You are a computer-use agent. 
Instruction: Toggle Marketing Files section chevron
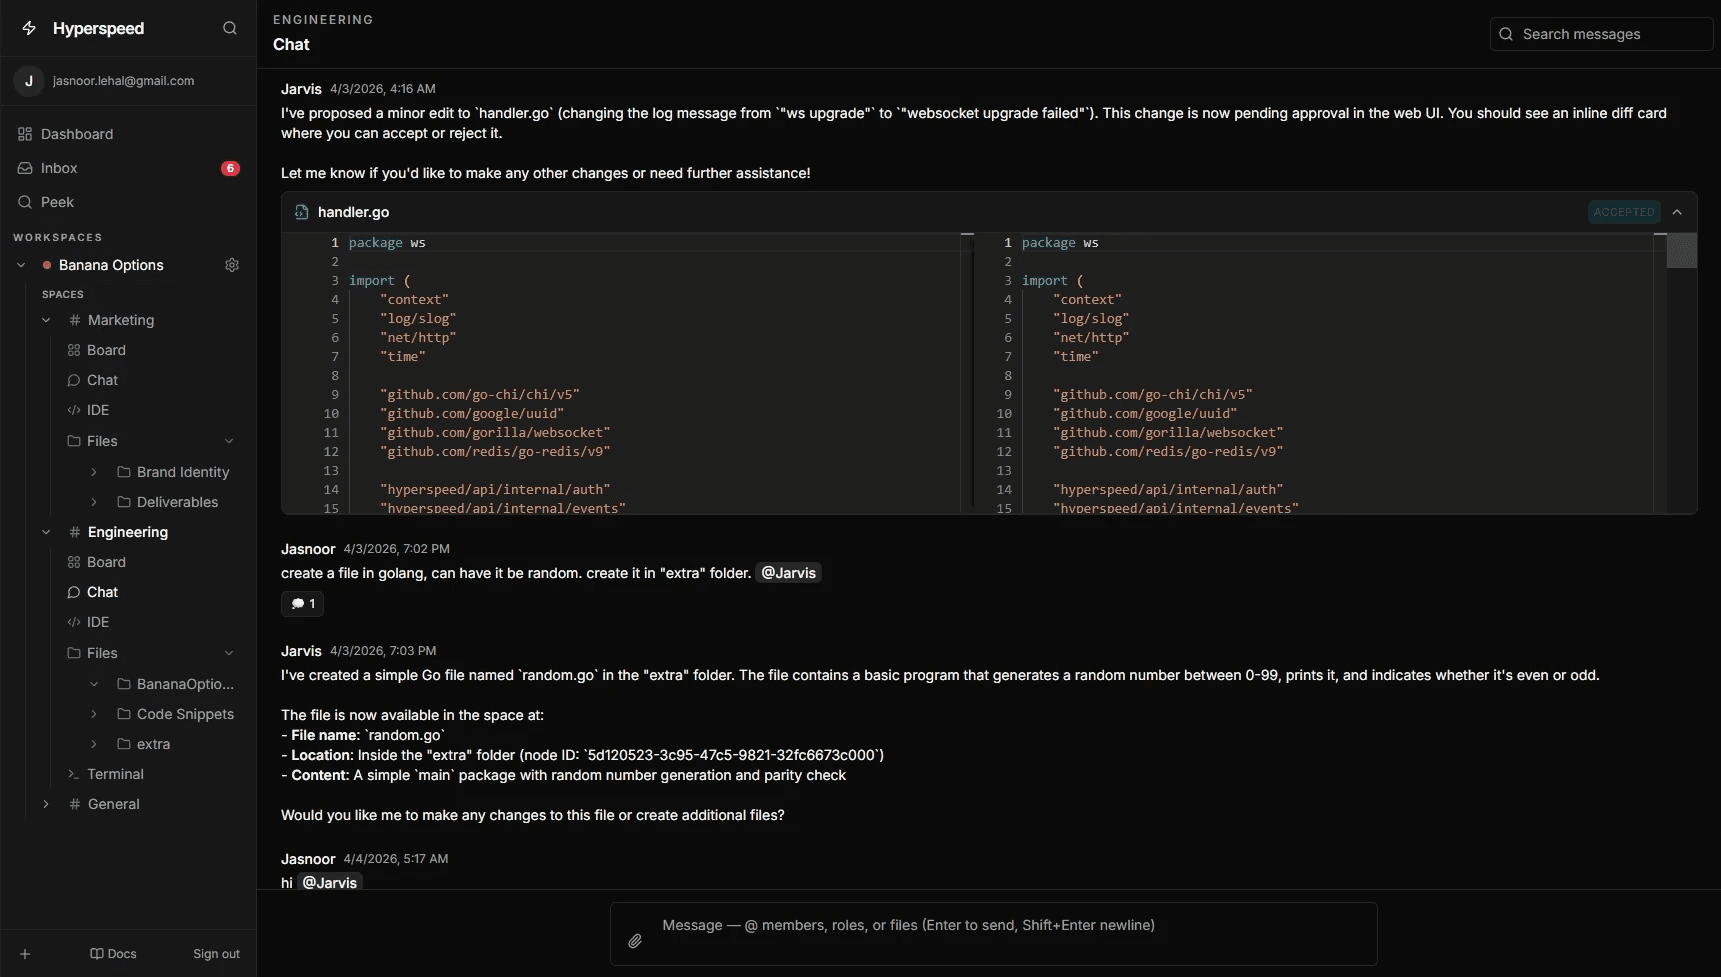(x=229, y=441)
